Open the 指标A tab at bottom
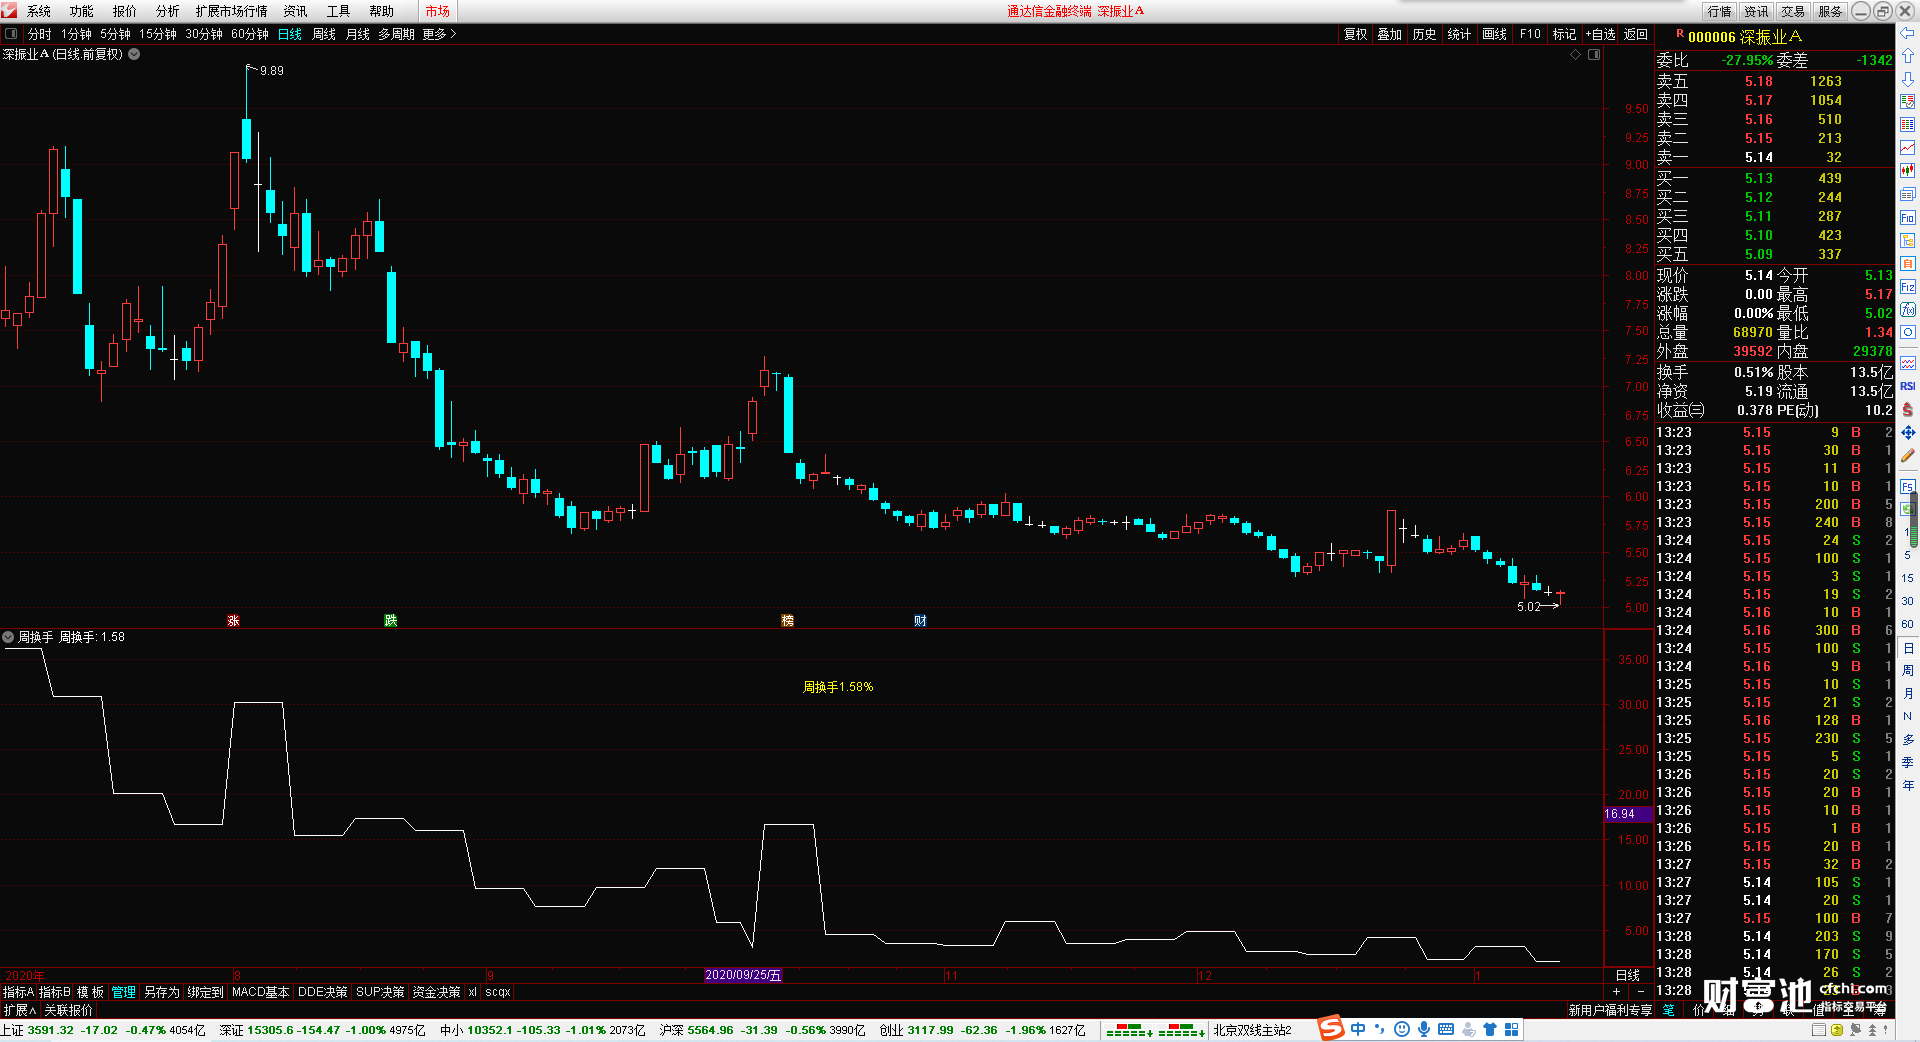This screenshot has width=1920, height=1042. point(18,992)
